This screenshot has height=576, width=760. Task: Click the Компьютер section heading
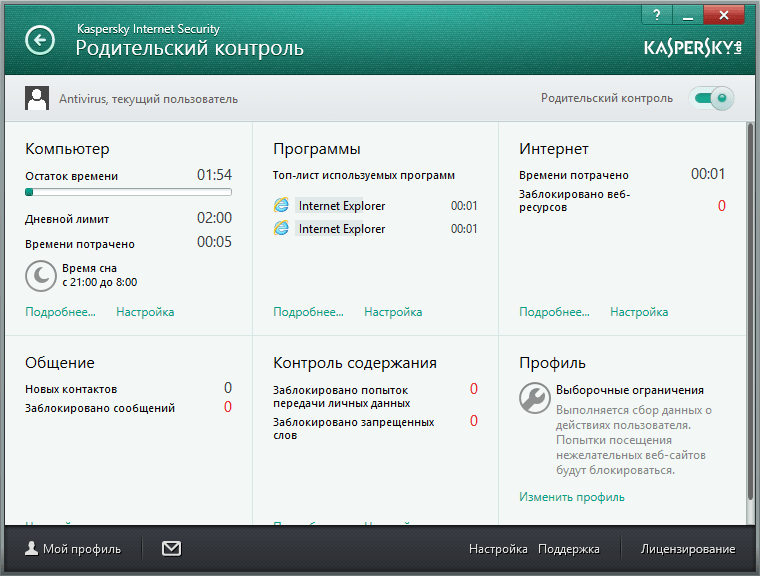pyautogui.click(x=67, y=149)
